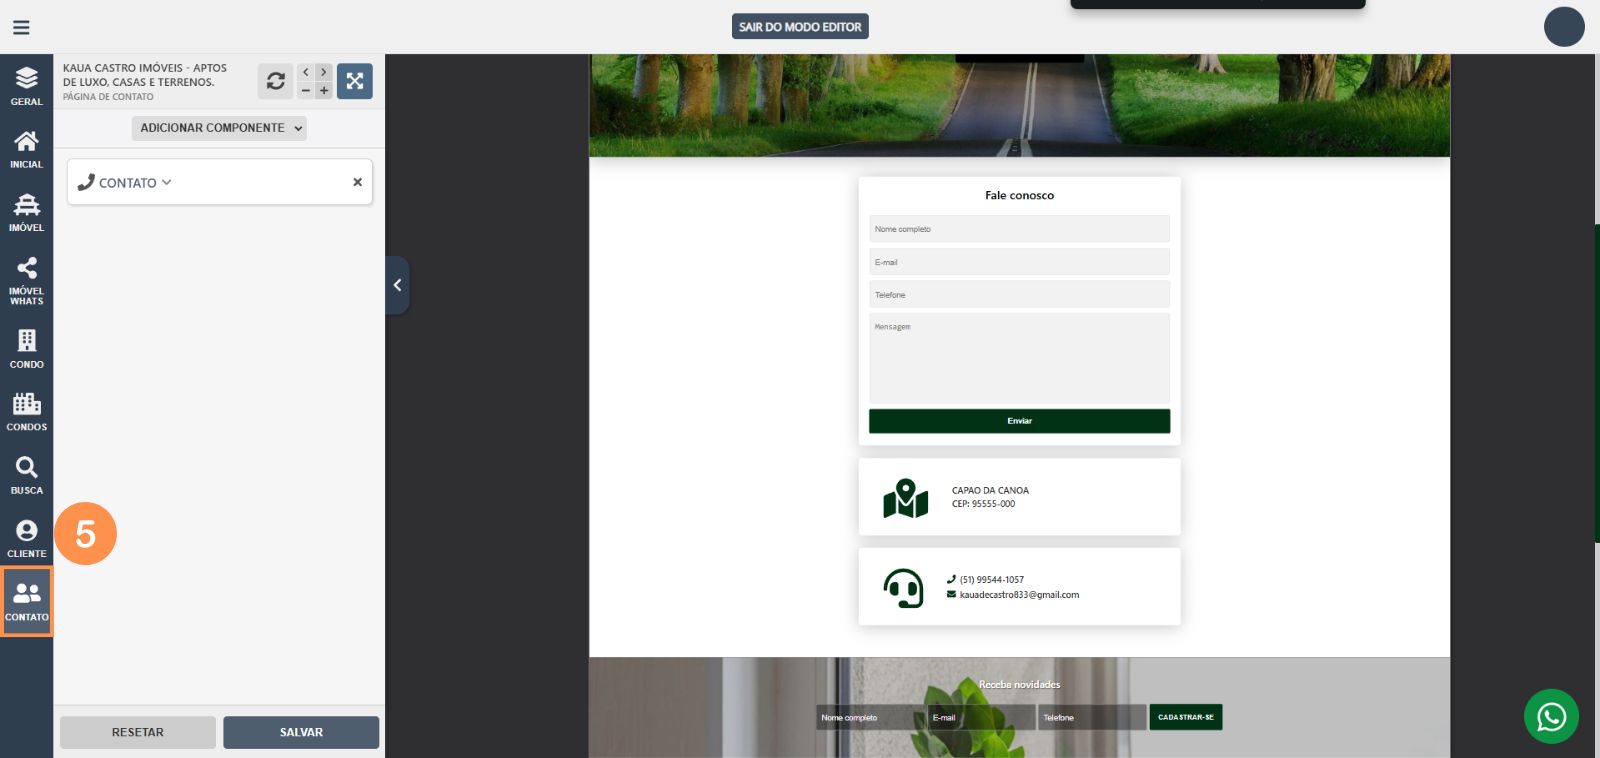The width and height of the screenshot is (1600, 758).
Task: Toggle fullscreen expand icon in editor panel
Action: click(x=355, y=81)
